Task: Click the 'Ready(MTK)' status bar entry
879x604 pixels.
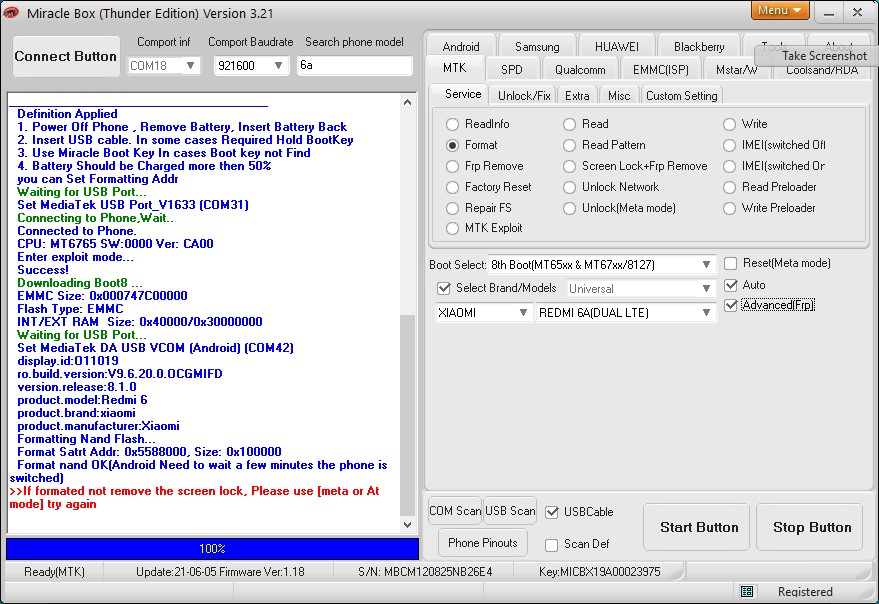Action: point(54,572)
